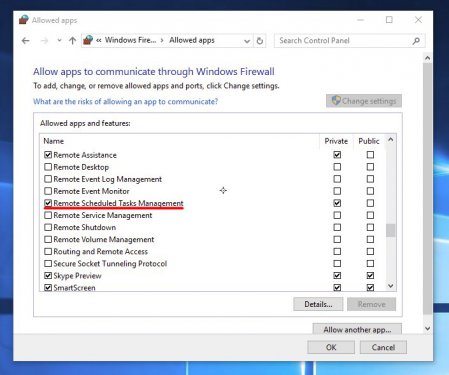This screenshot has height=375, width=449.
Task: Toggle Private for Remote Scheduled Tasks Management
Action: point(337,203)
